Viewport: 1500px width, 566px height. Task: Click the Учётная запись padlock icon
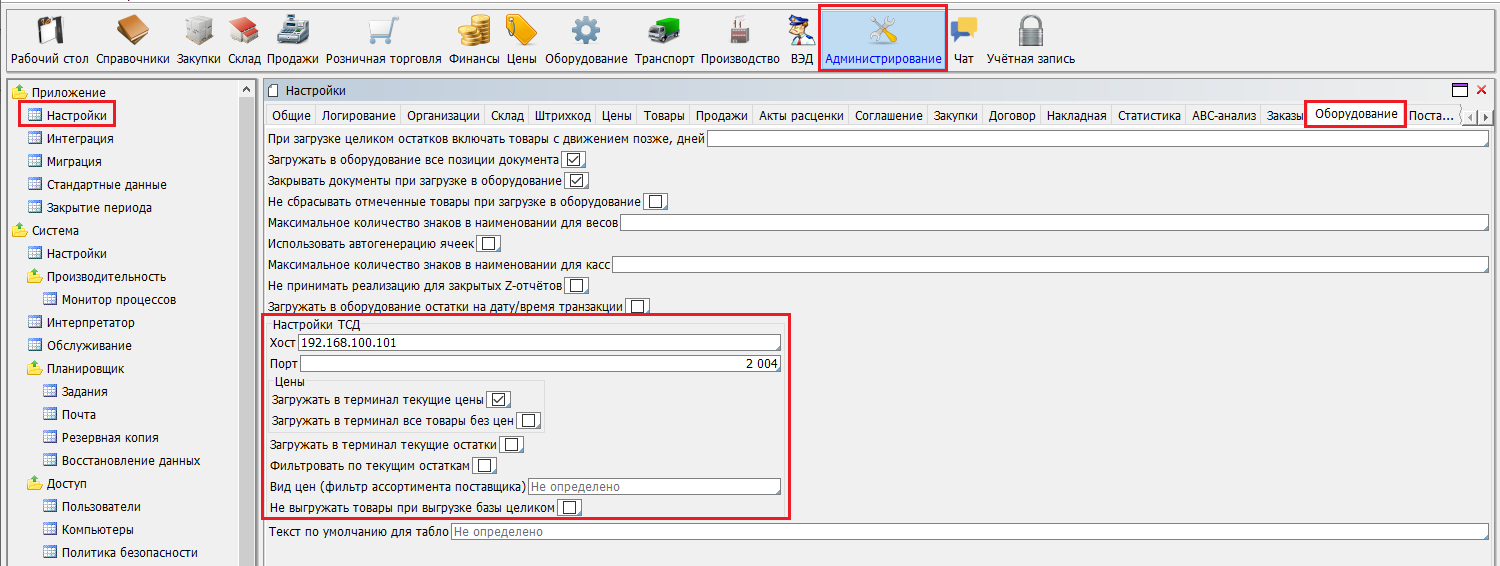click(x=1030, y=32)
